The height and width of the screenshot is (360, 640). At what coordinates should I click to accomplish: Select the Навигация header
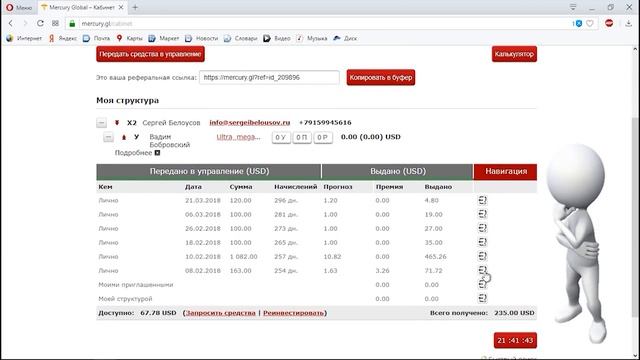click(x=505, y=171)
